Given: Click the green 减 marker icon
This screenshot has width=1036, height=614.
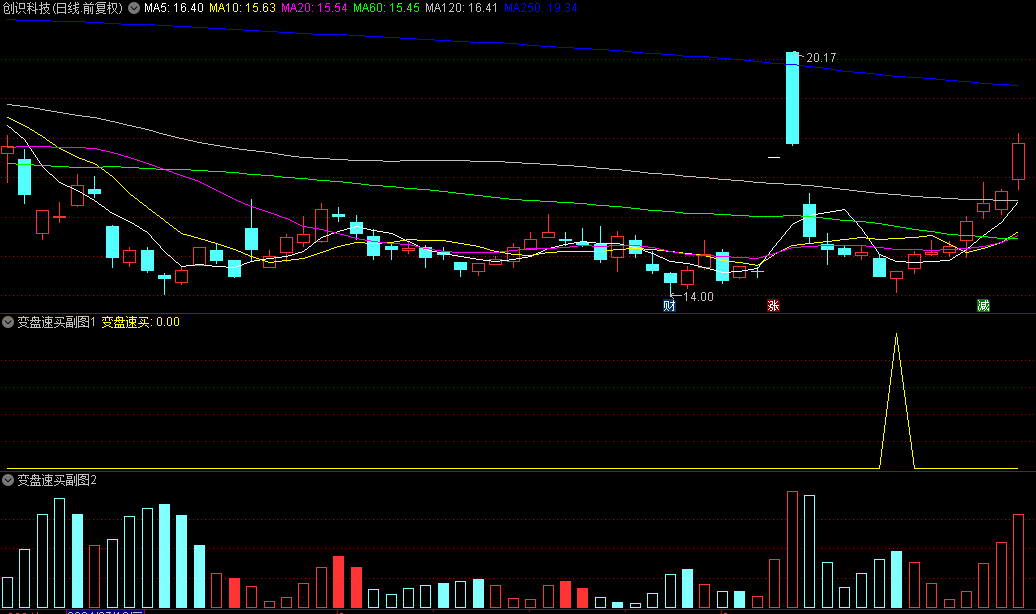Looking at the screenshot, I should coord(983,305).
